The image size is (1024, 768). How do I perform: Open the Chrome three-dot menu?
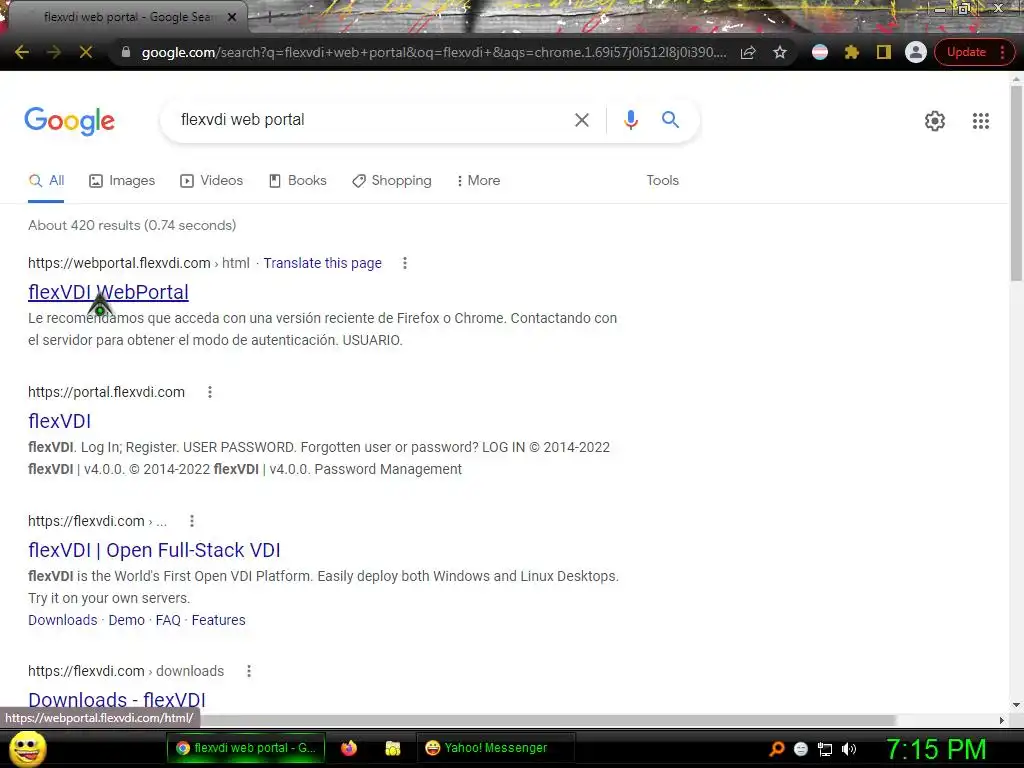click(1002, 52)
